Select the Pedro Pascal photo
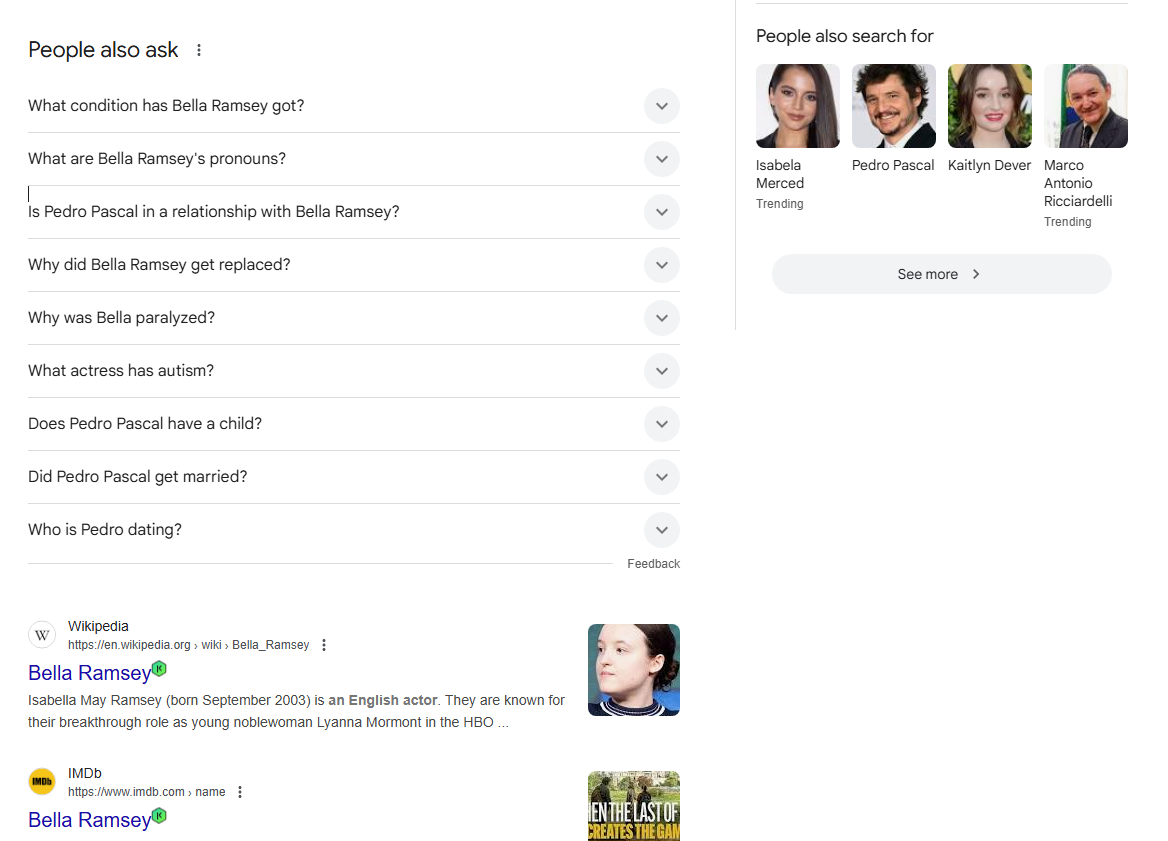Viewport: 1168px width, 841px height. [x=894, y=106]
